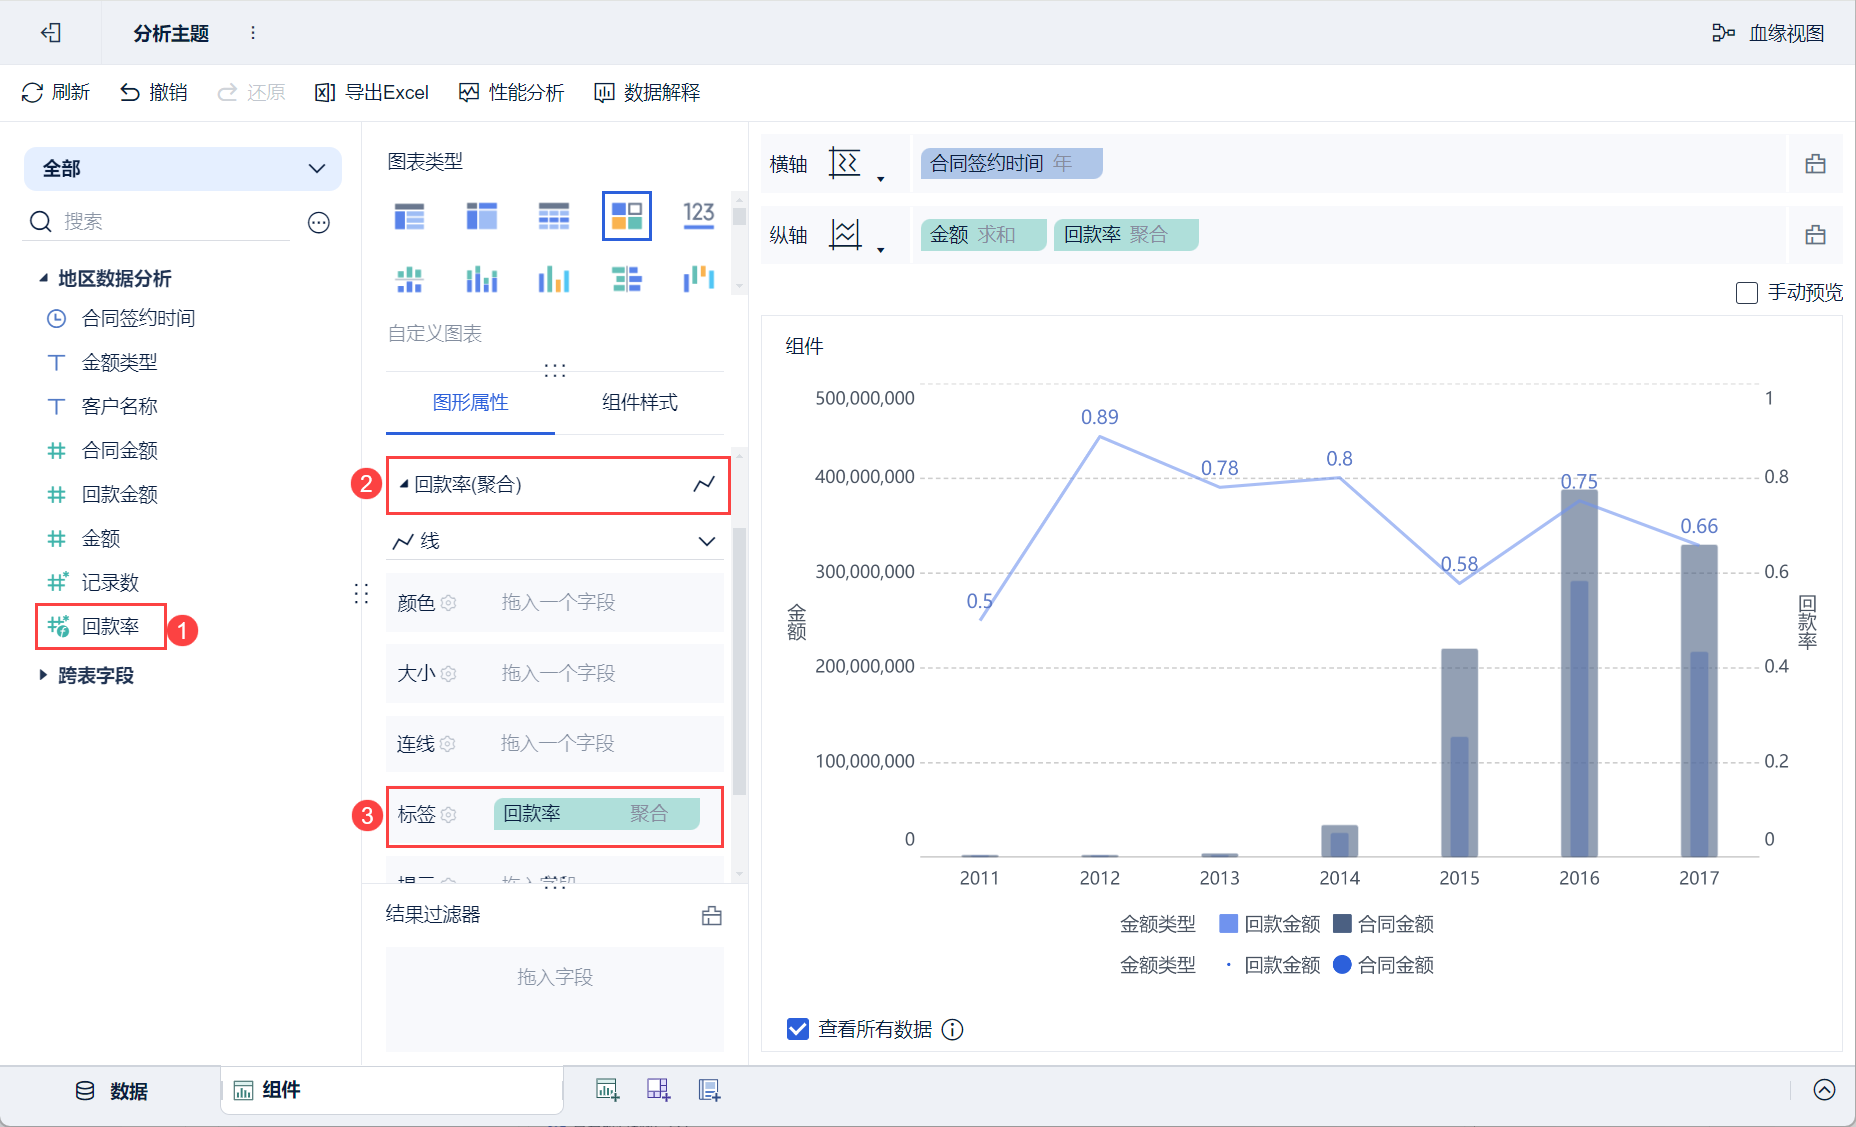Open the 血缘视图 view
Screen dimensions: 1856x1127
[1768, 33]
